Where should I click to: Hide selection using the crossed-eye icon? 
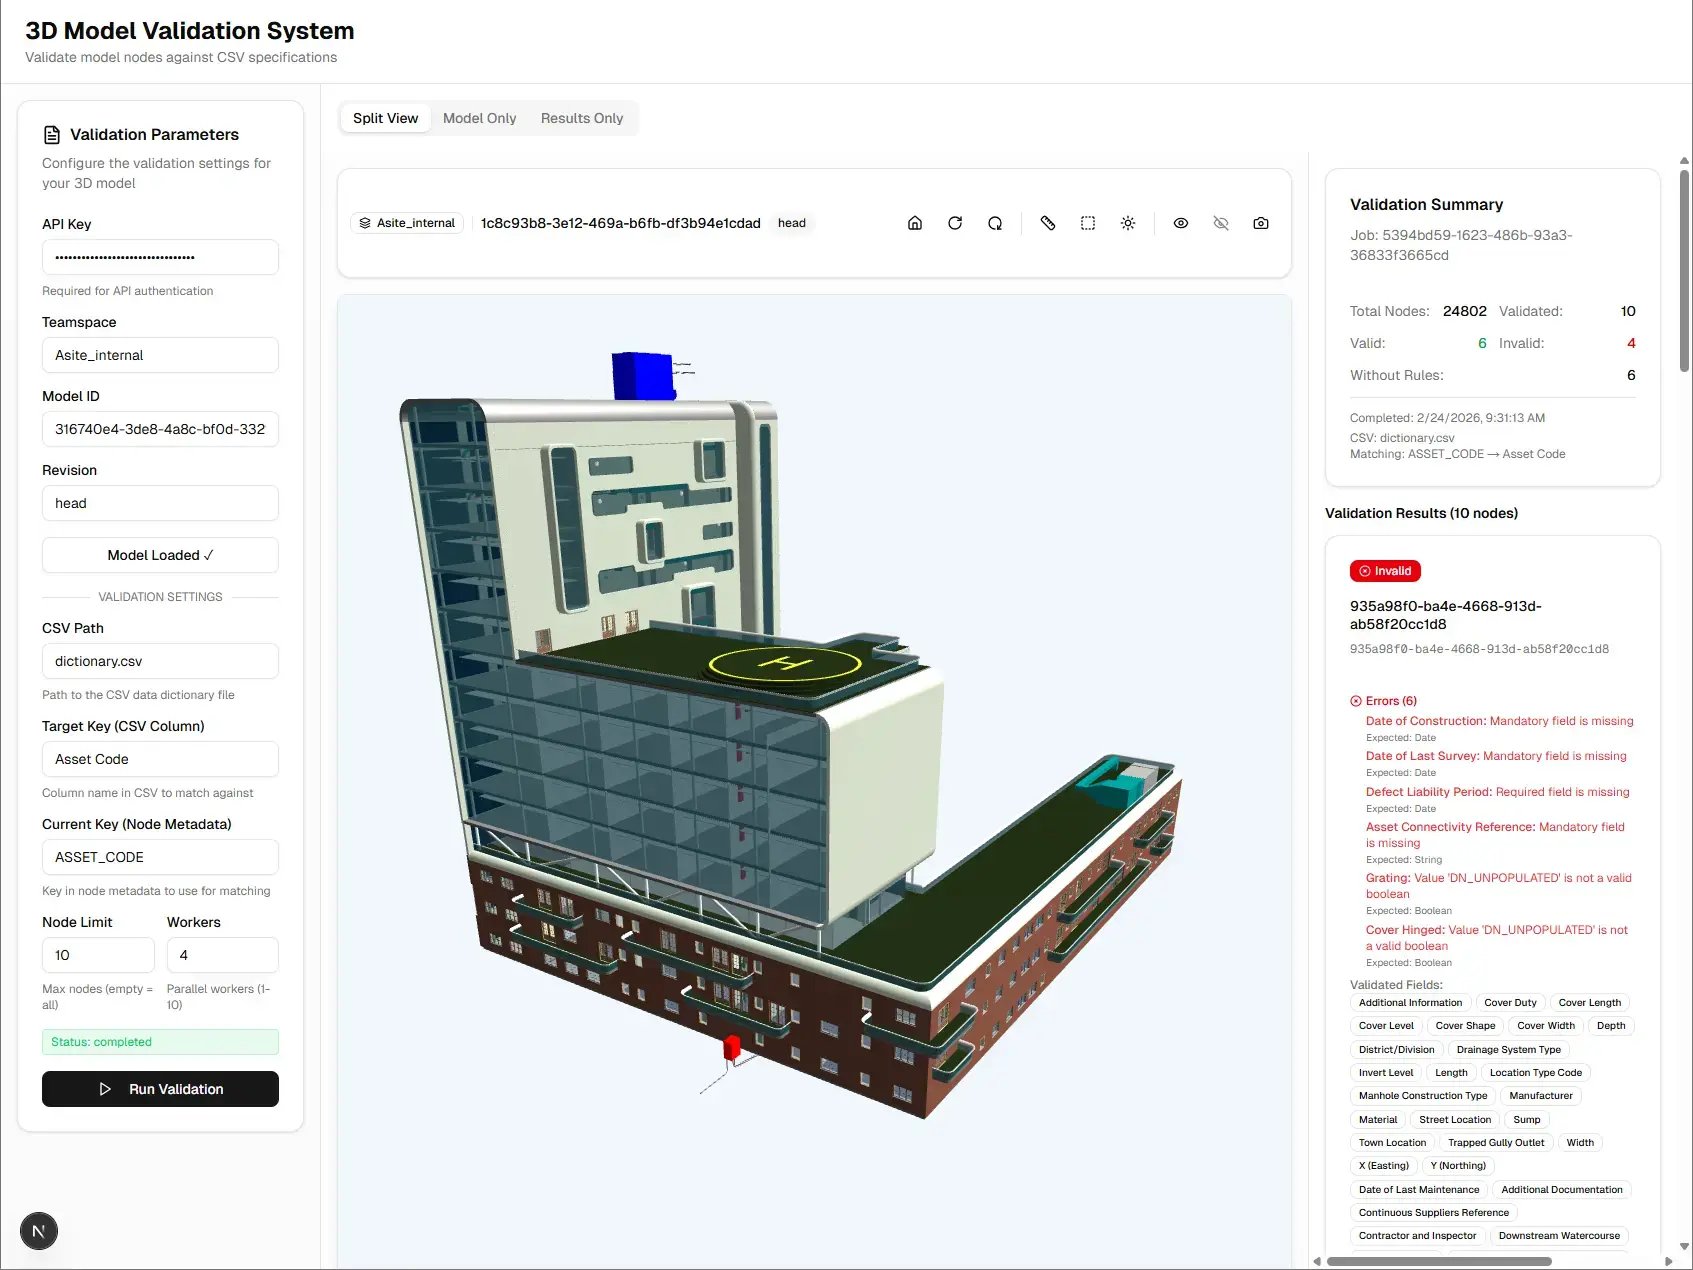pos(1221,223)
